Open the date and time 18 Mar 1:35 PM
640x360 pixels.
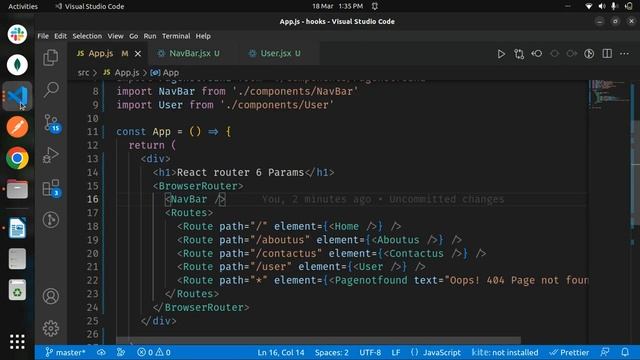point(337,6)
